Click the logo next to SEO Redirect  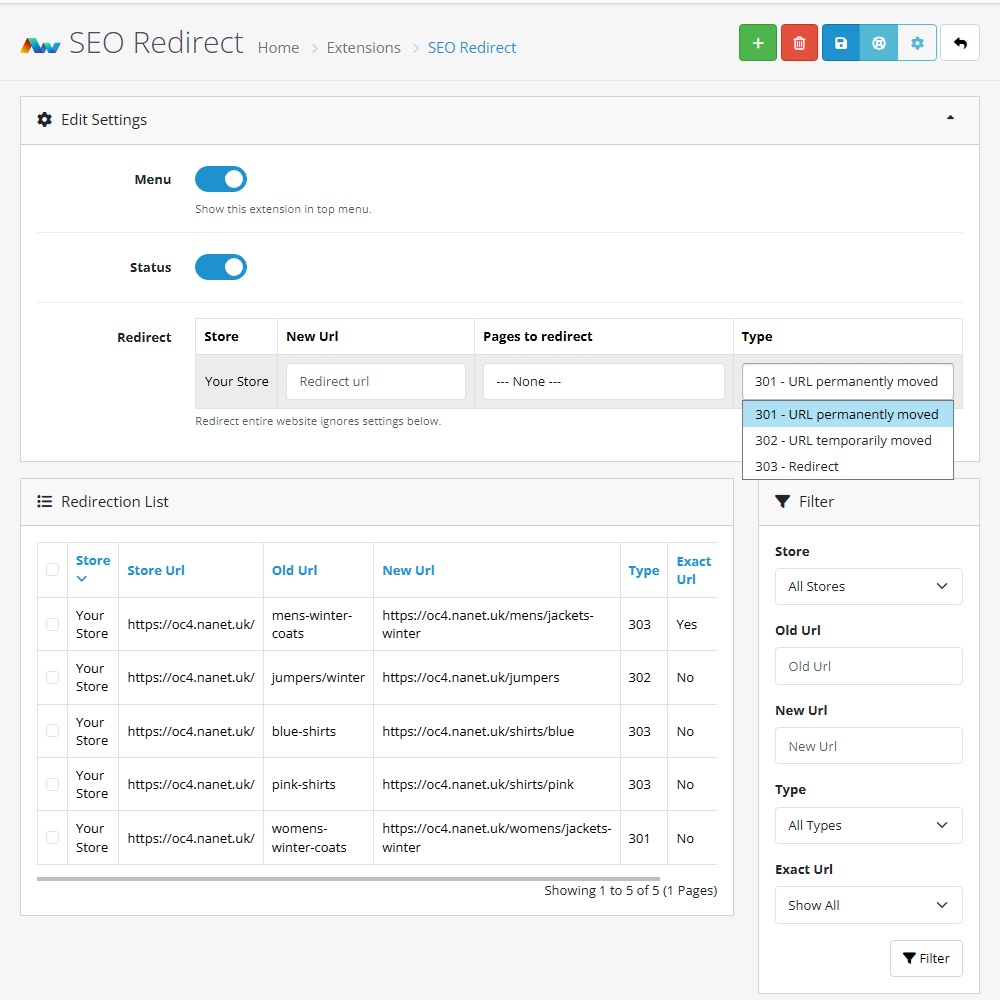[x=41, y=46]
